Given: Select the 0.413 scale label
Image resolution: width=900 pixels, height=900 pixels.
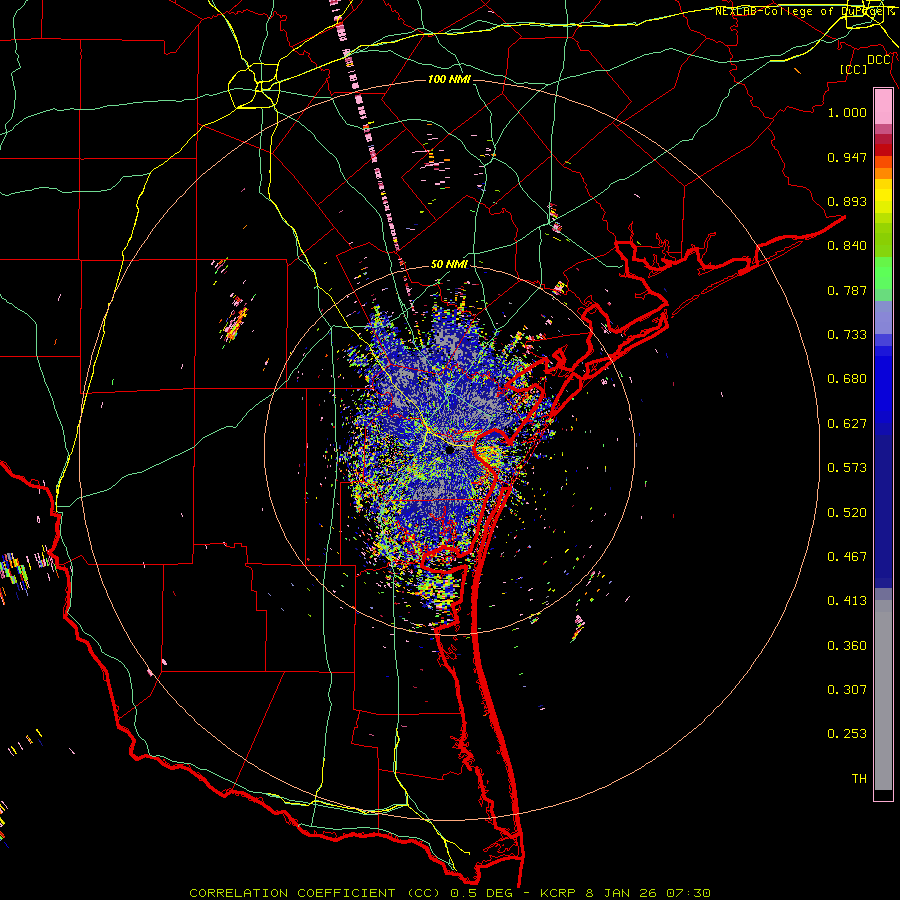Looking at the screenshot, I should [x=847, y=601].
